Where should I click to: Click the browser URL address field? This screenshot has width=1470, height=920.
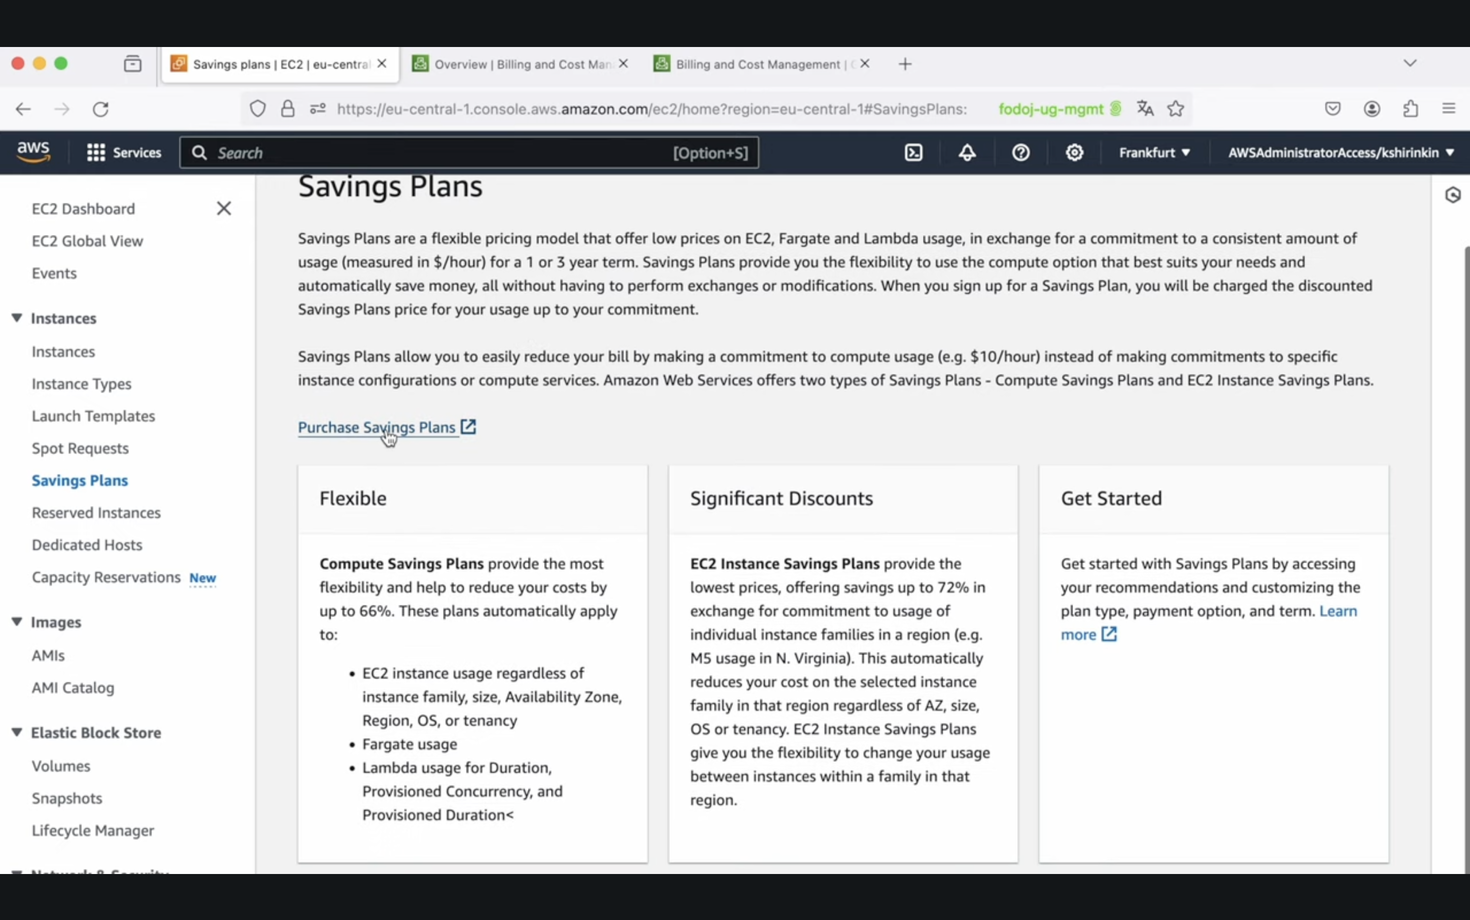[652, 109]
